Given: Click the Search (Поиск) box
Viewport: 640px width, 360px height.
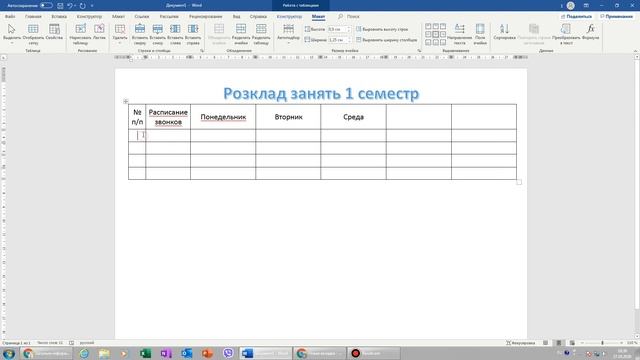Looking at the screenshot, I should (x=349, y=16).
